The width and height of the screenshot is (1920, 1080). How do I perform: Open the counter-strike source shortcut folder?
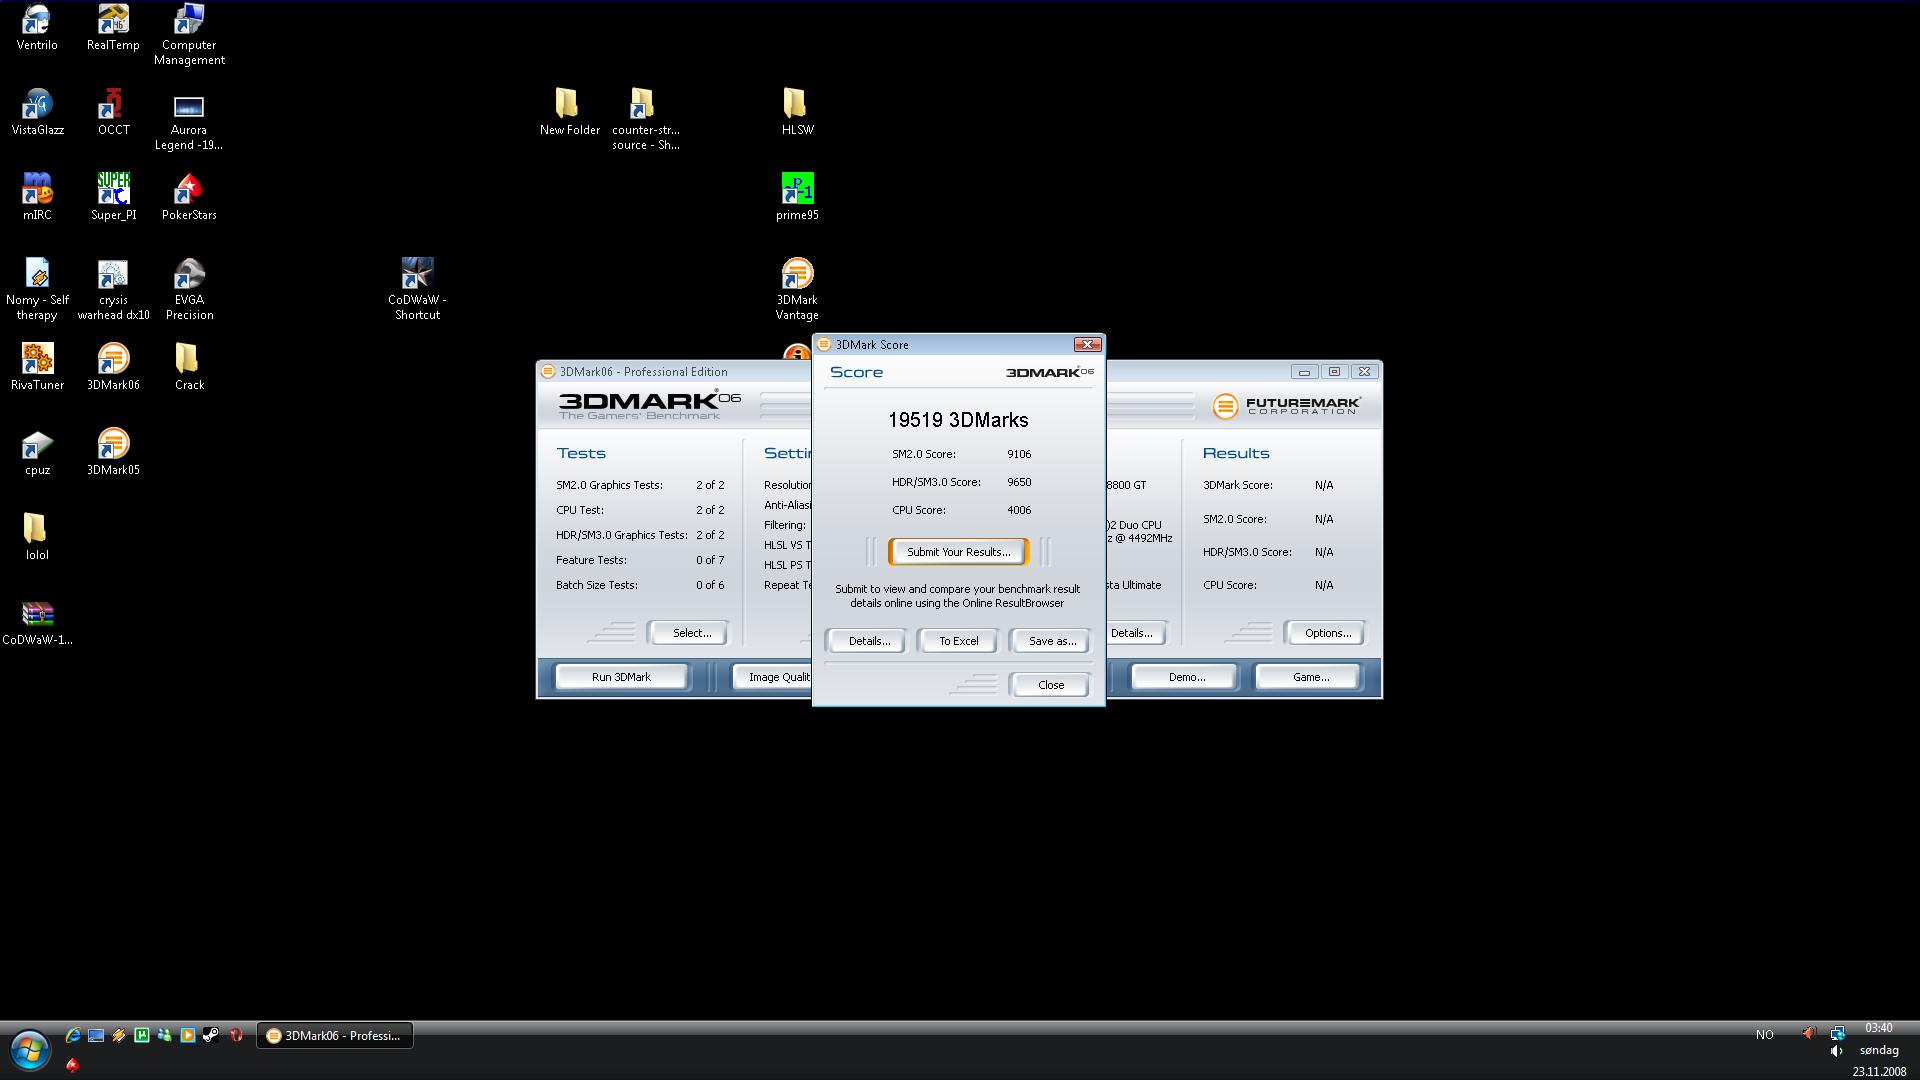[x=645, y=119]
